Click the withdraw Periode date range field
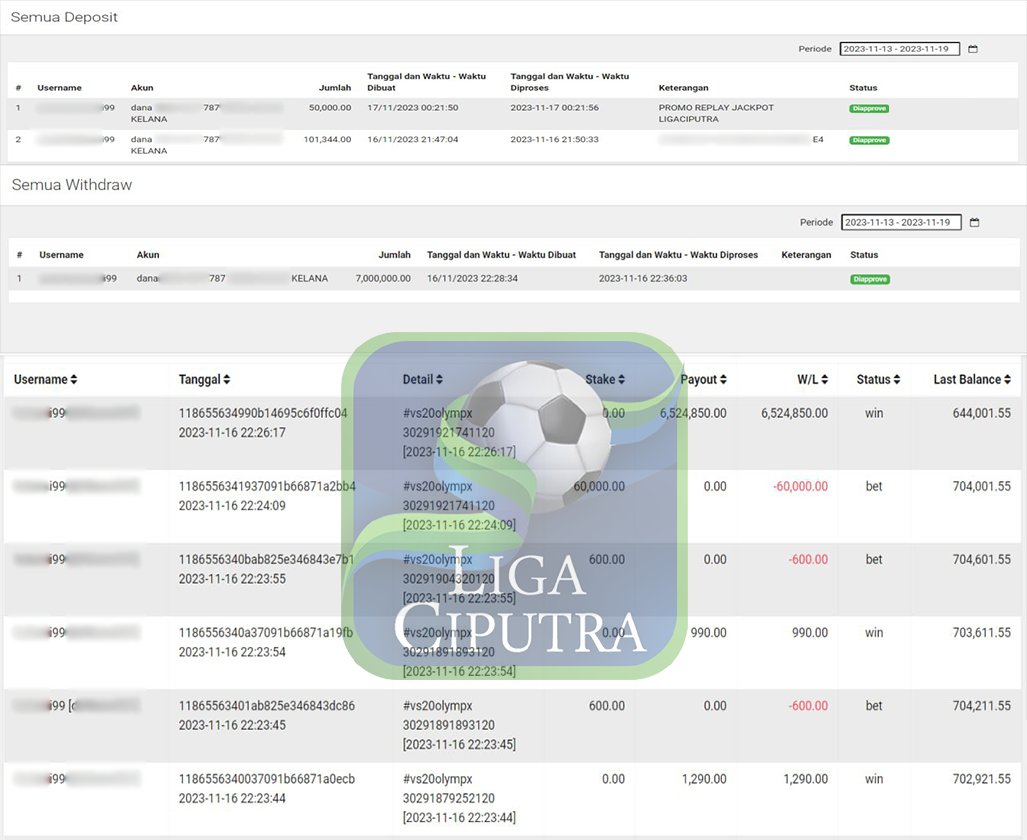This screenshot has height=840, width=1027. coord(901,223)
